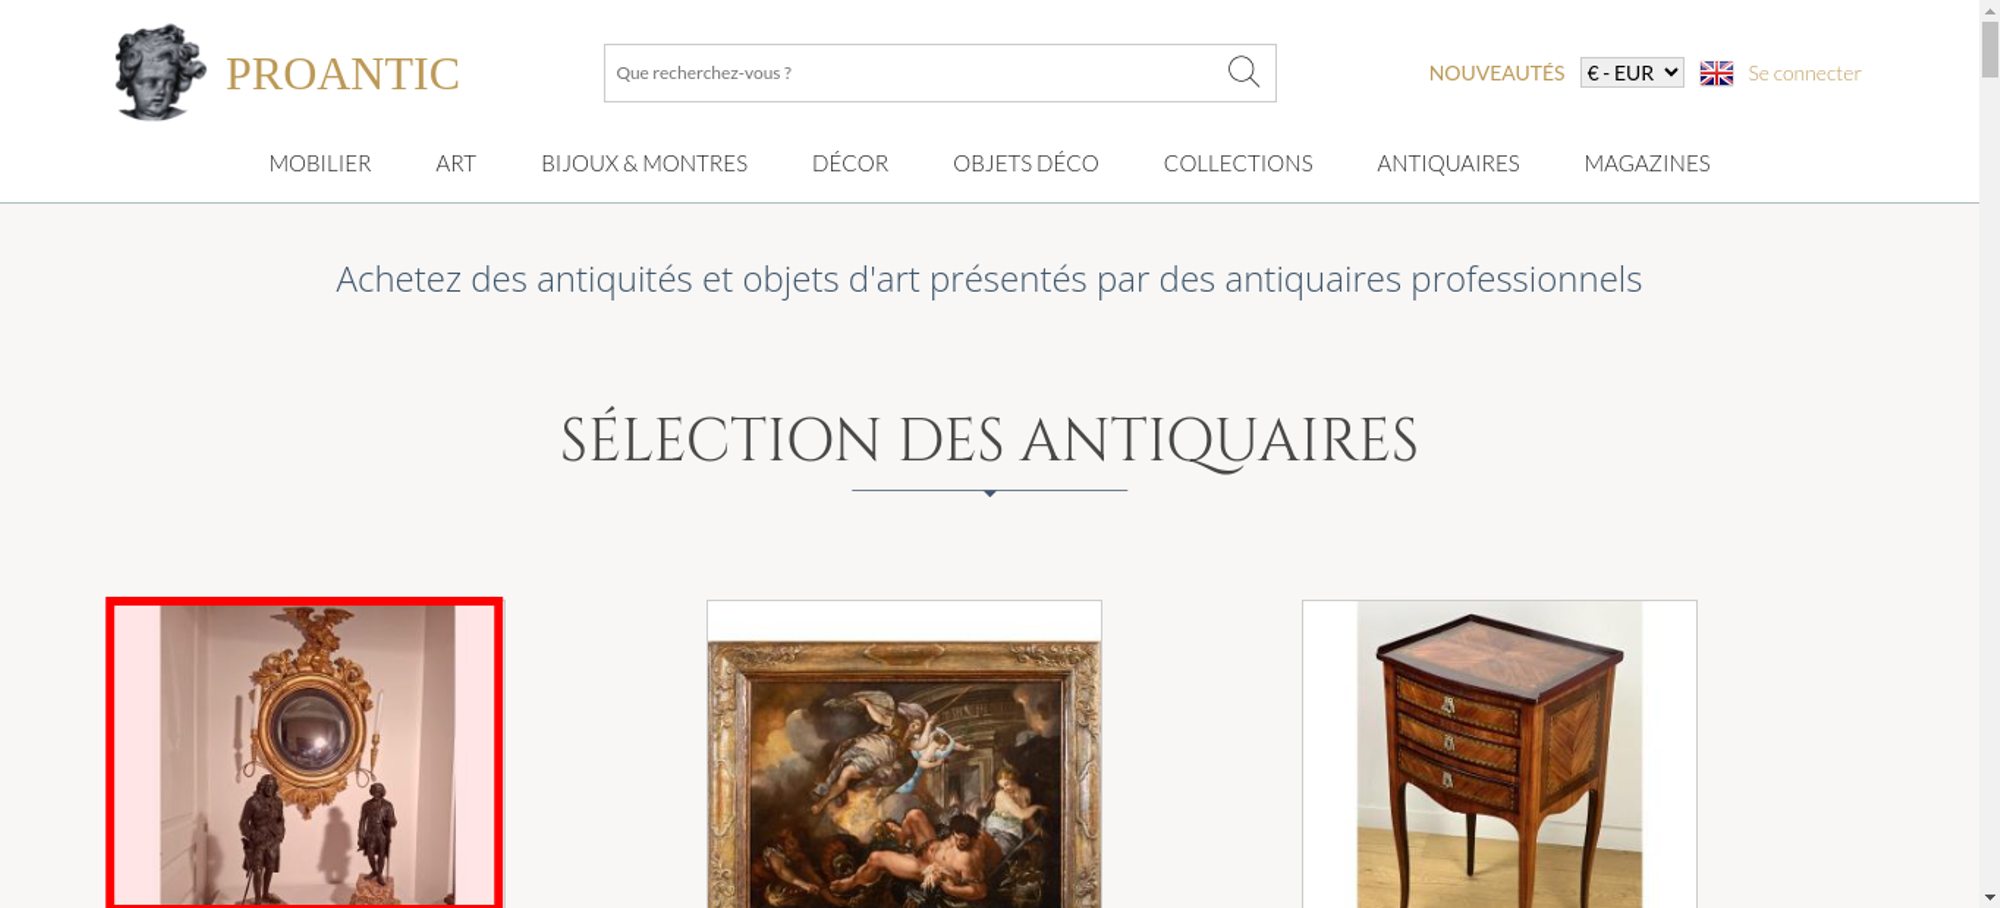This screenshot has width=2000, height=908.
Task: Open the framed mythological painting thumbnail
Action: (x=904, y=755)
